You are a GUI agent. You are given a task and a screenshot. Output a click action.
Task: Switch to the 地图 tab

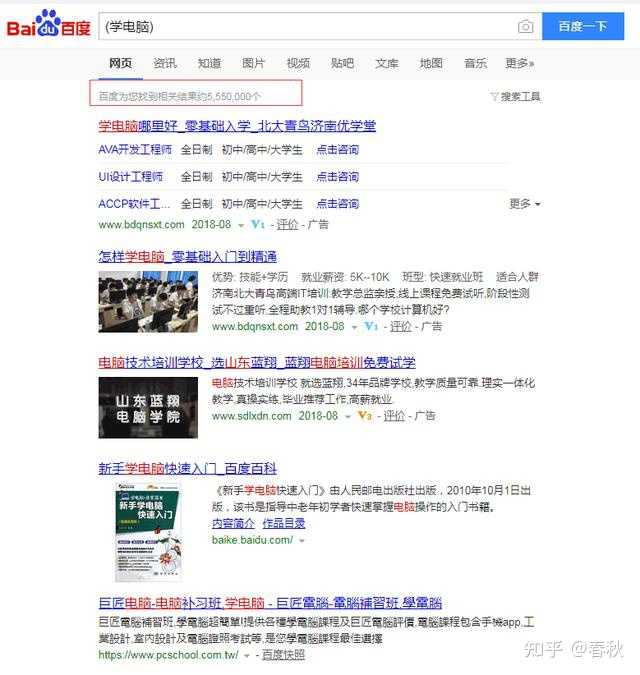431,63
